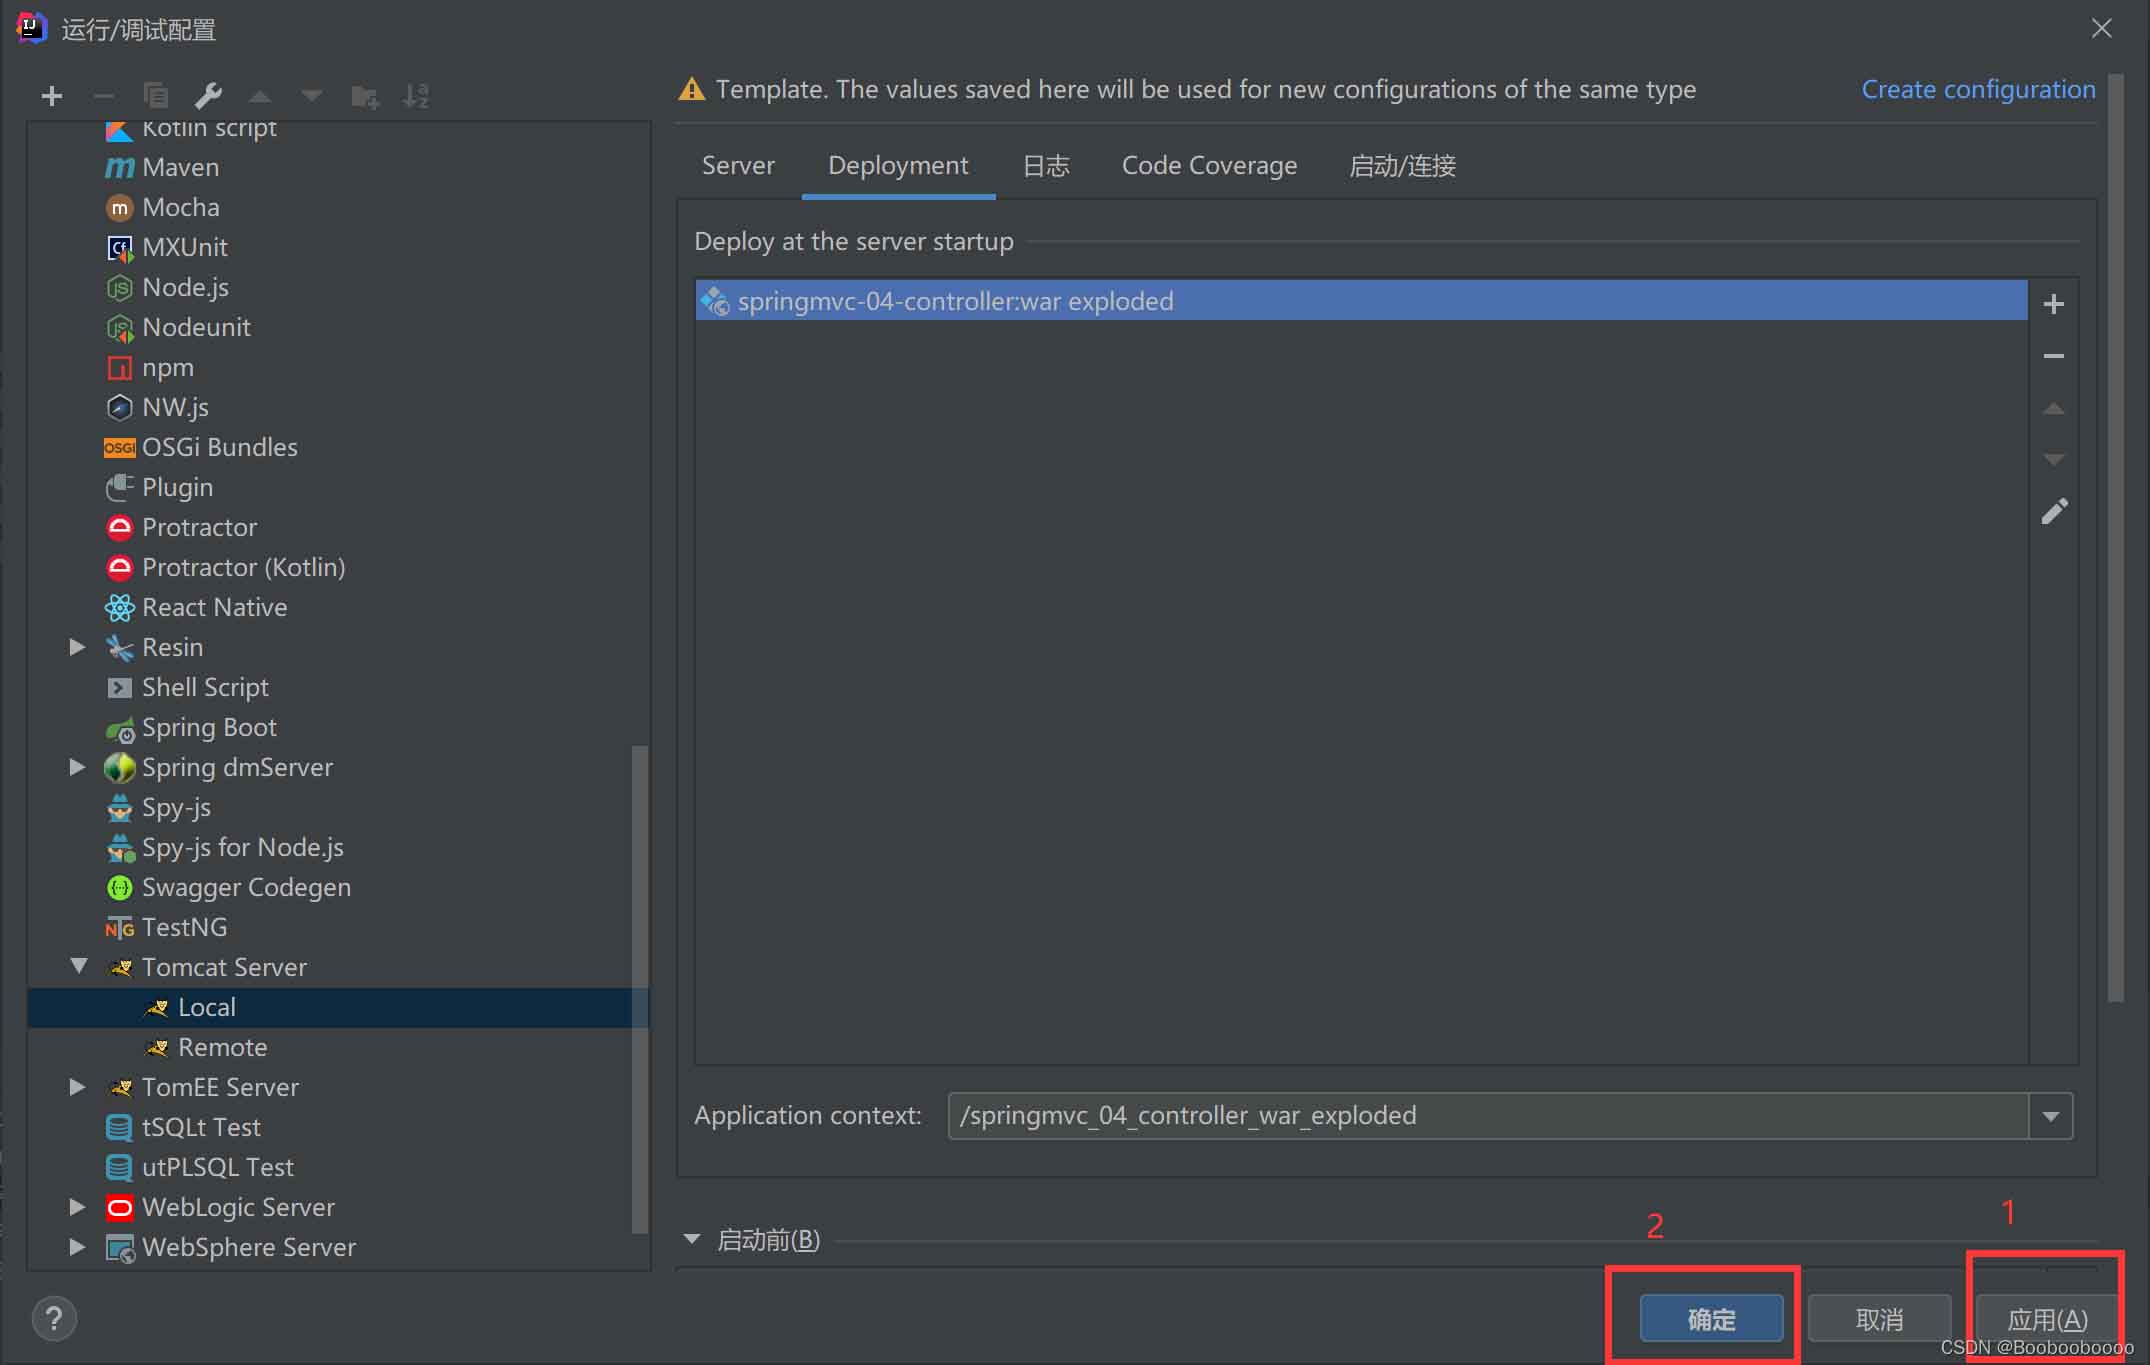Click the Application context input field

[1488, 1116]
